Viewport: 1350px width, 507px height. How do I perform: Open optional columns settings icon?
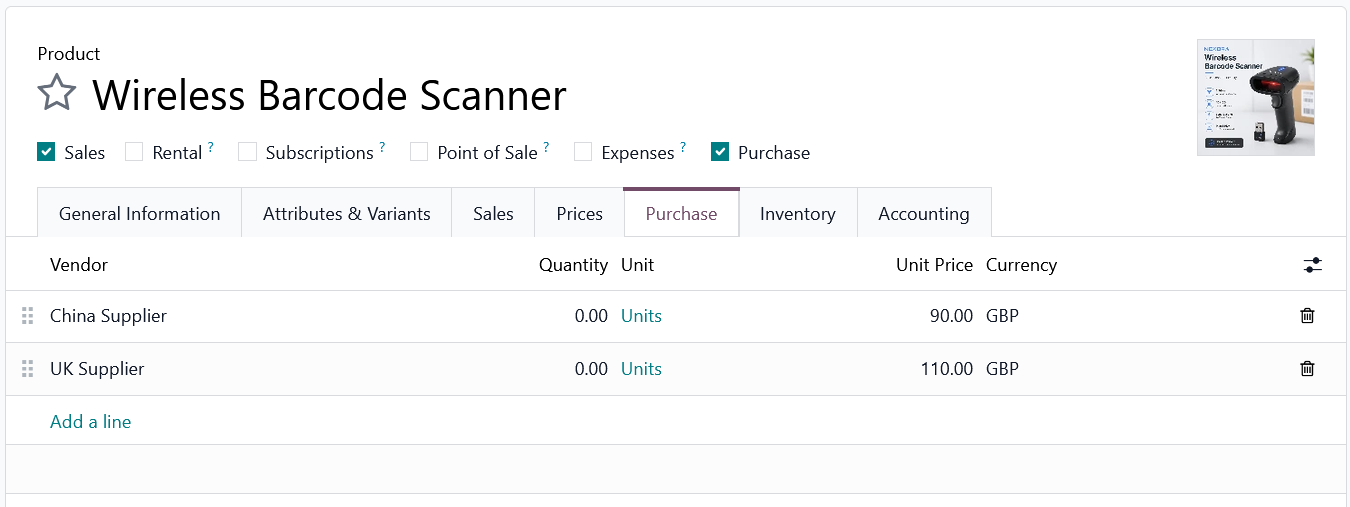pyautogui.click(x=1313, y=265)
